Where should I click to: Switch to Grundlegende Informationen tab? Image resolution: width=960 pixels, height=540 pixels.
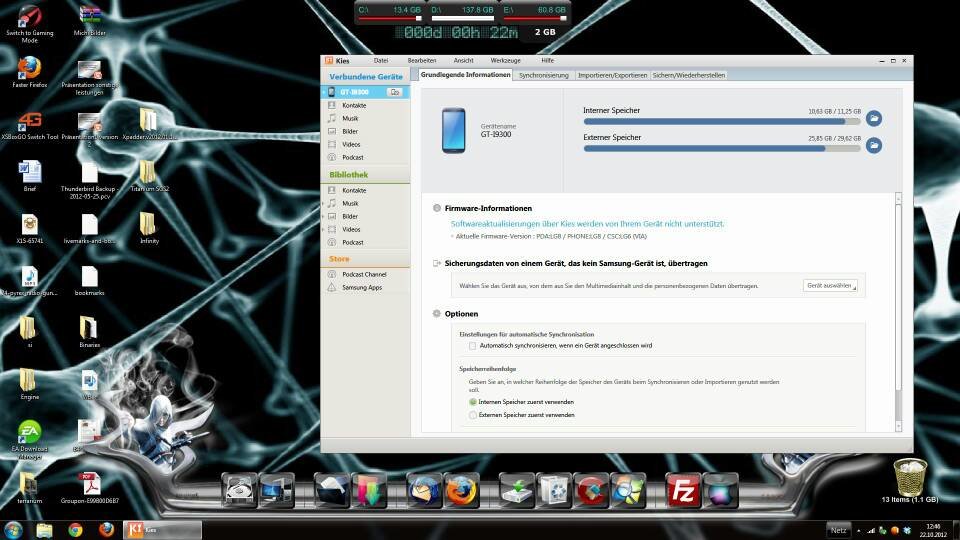tap(465, 75)
